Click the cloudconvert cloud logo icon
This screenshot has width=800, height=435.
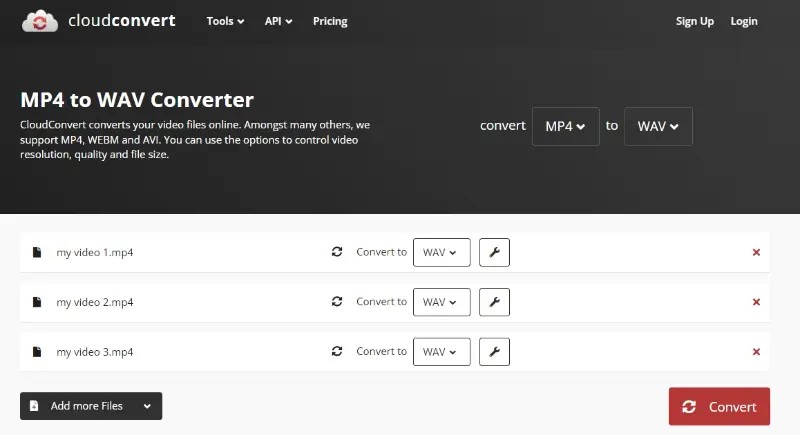click(x=40, y=21)
